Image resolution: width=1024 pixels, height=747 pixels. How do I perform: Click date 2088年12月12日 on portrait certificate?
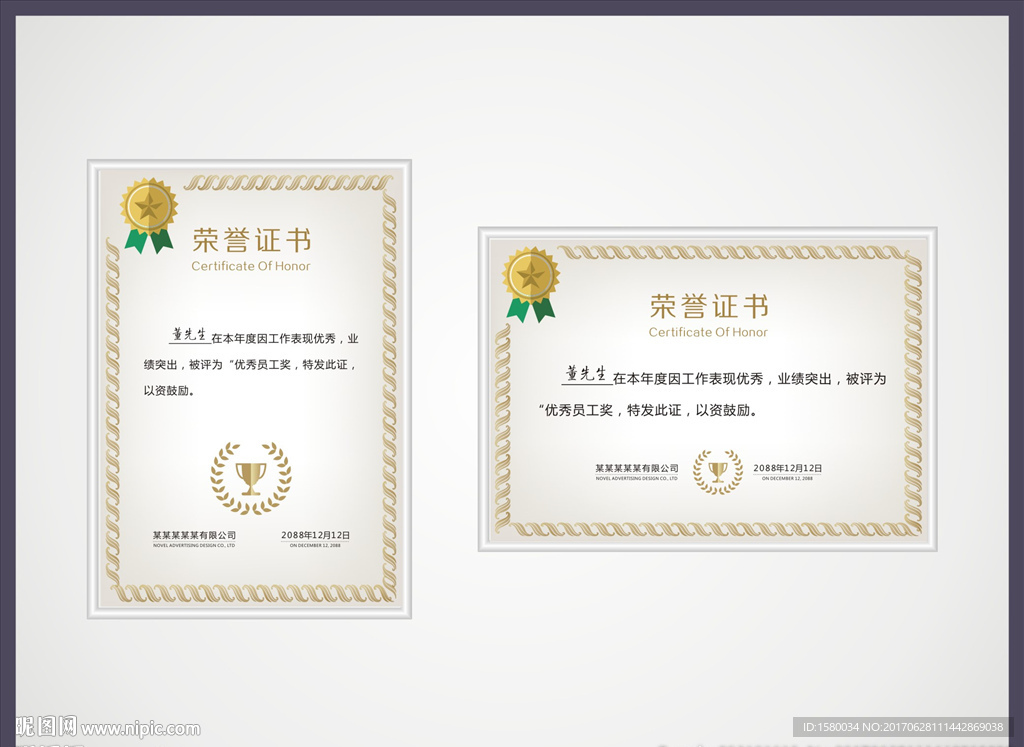[x=315, y=535]
